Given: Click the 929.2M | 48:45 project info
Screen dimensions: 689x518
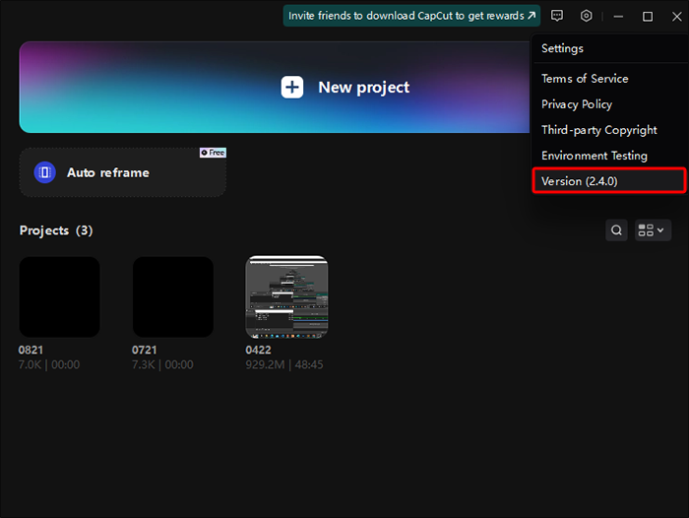Looking at the screenshot, I should point(284,365).
